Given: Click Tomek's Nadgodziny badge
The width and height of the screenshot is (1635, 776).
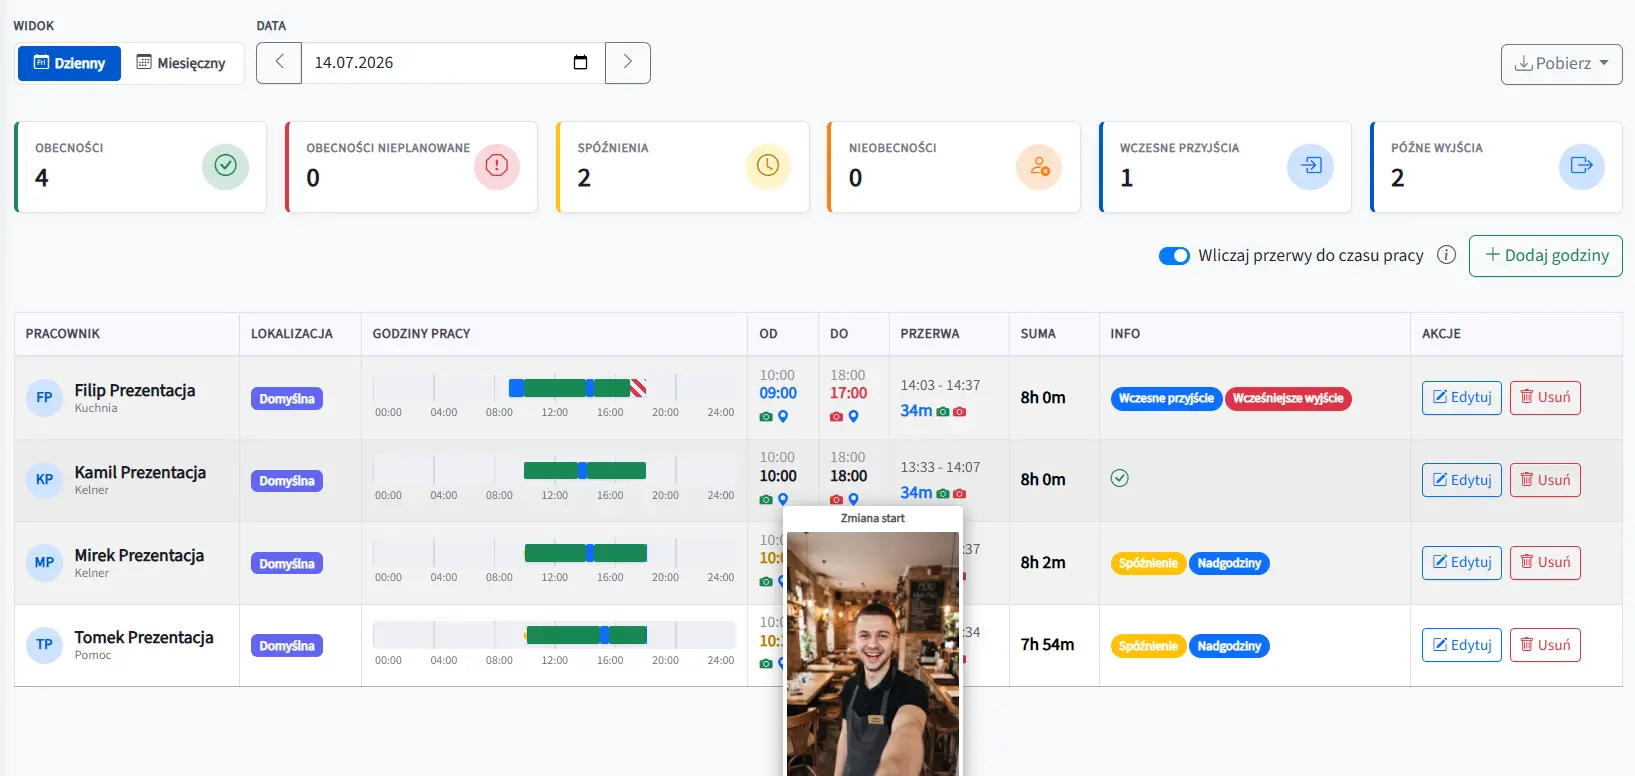Looking at the screenshot, I should coord(1229,646).
